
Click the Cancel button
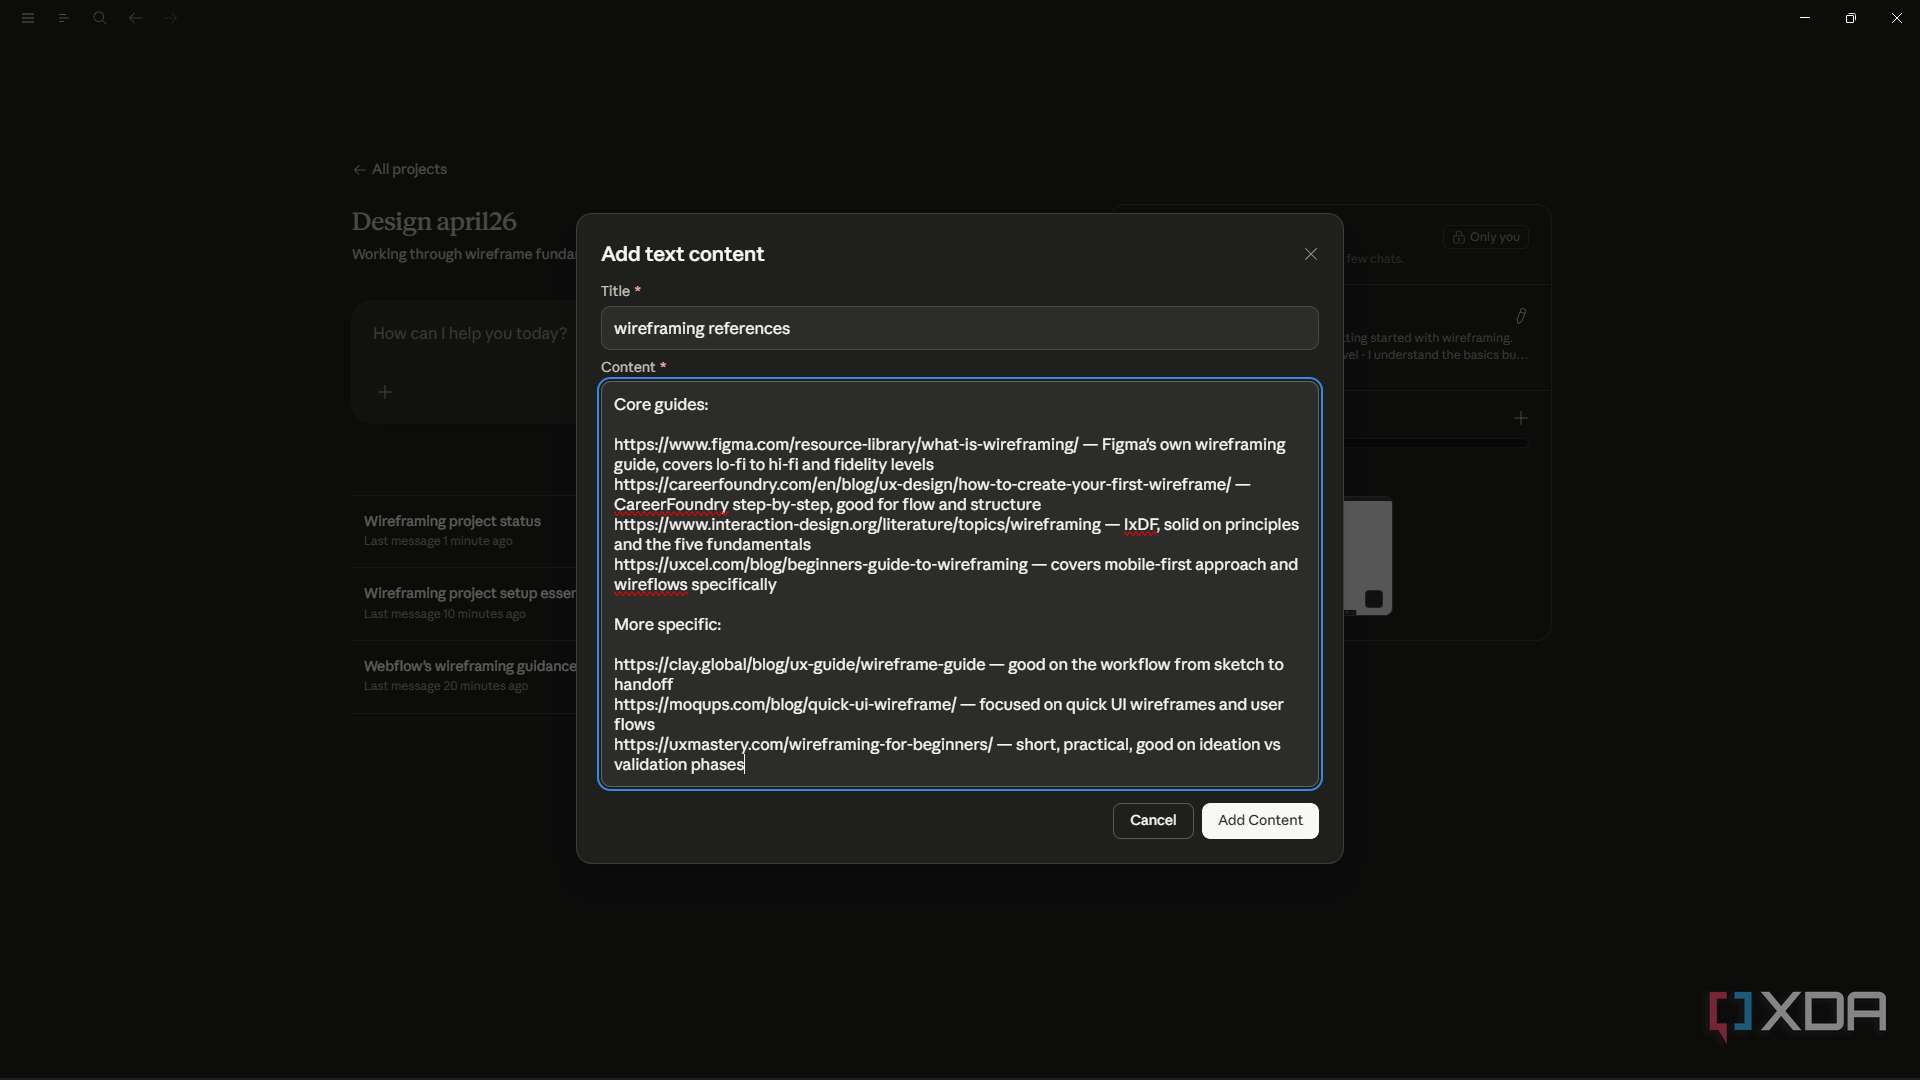pyautogui.click(x=1153, y=820)
